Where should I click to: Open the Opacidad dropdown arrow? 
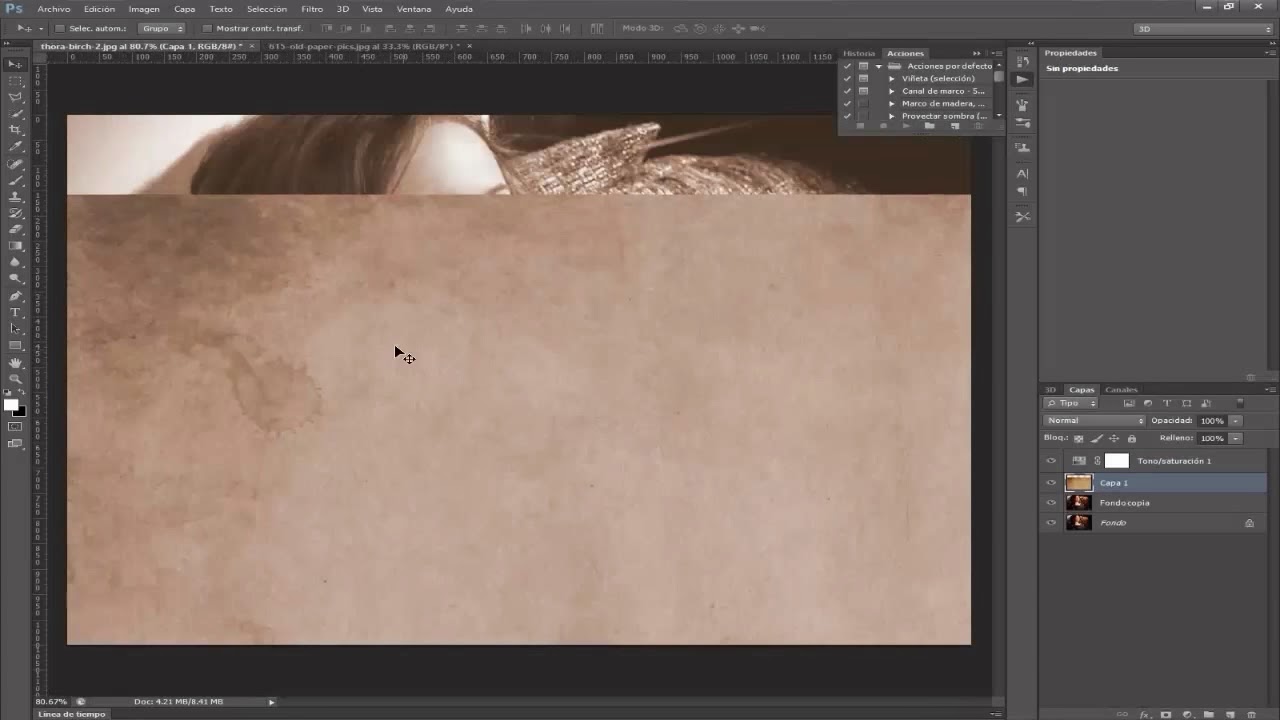(x=1236, y=421)
